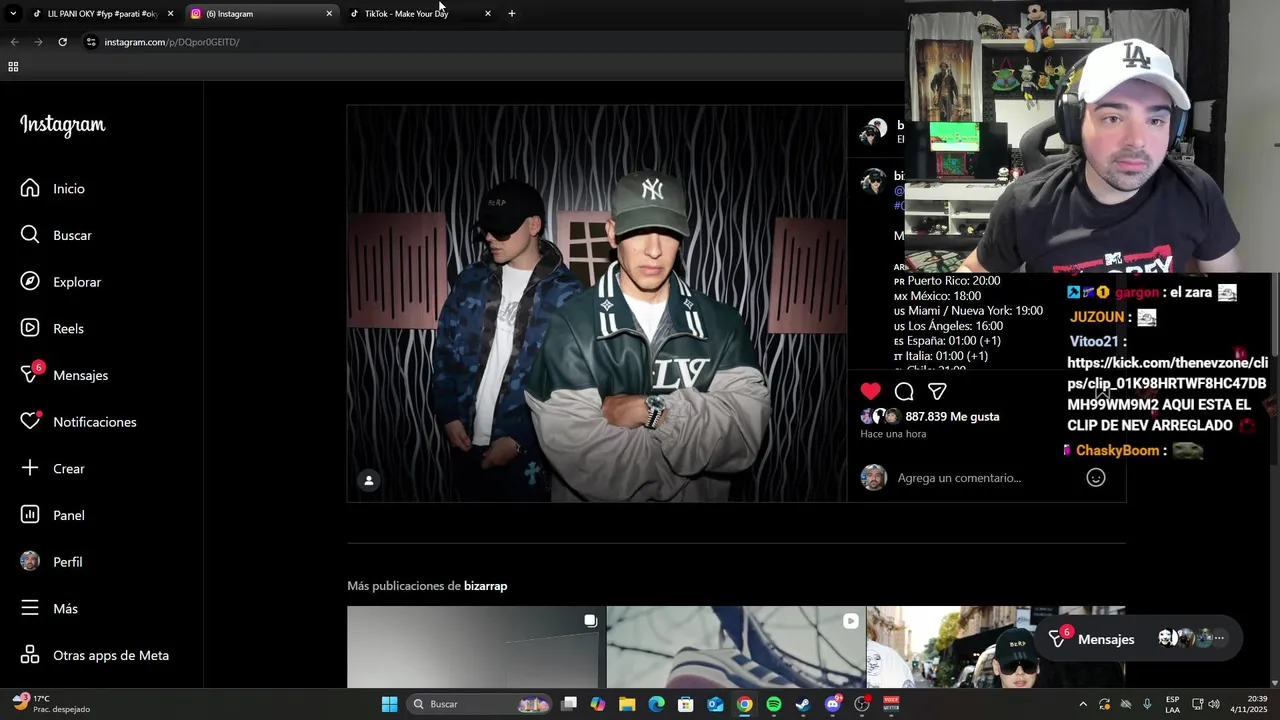Open second video thumbnail in more posts
Image resolution: width=1280 pixels, height=720 pixels.
pyautogui.click(x=736, y=647)
